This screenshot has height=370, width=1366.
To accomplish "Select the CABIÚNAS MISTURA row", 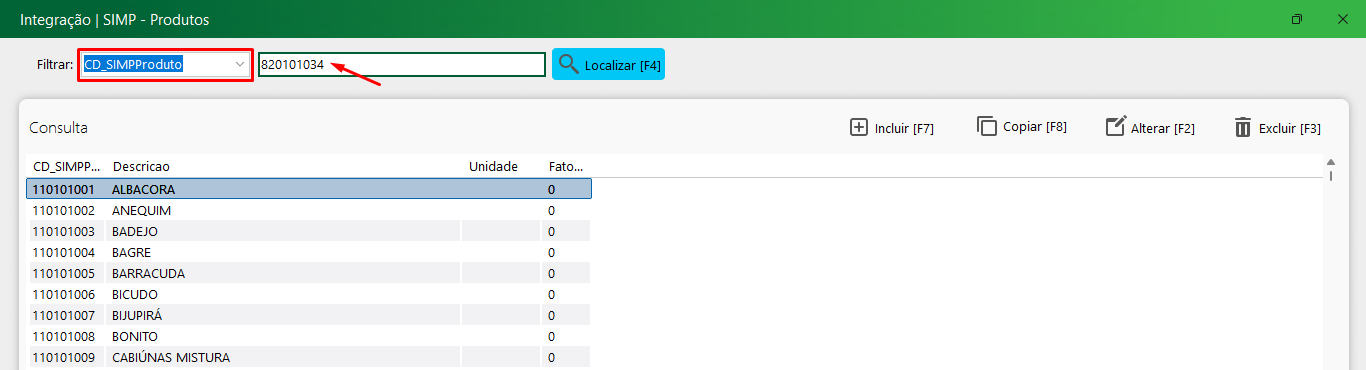I will [309, 357].
